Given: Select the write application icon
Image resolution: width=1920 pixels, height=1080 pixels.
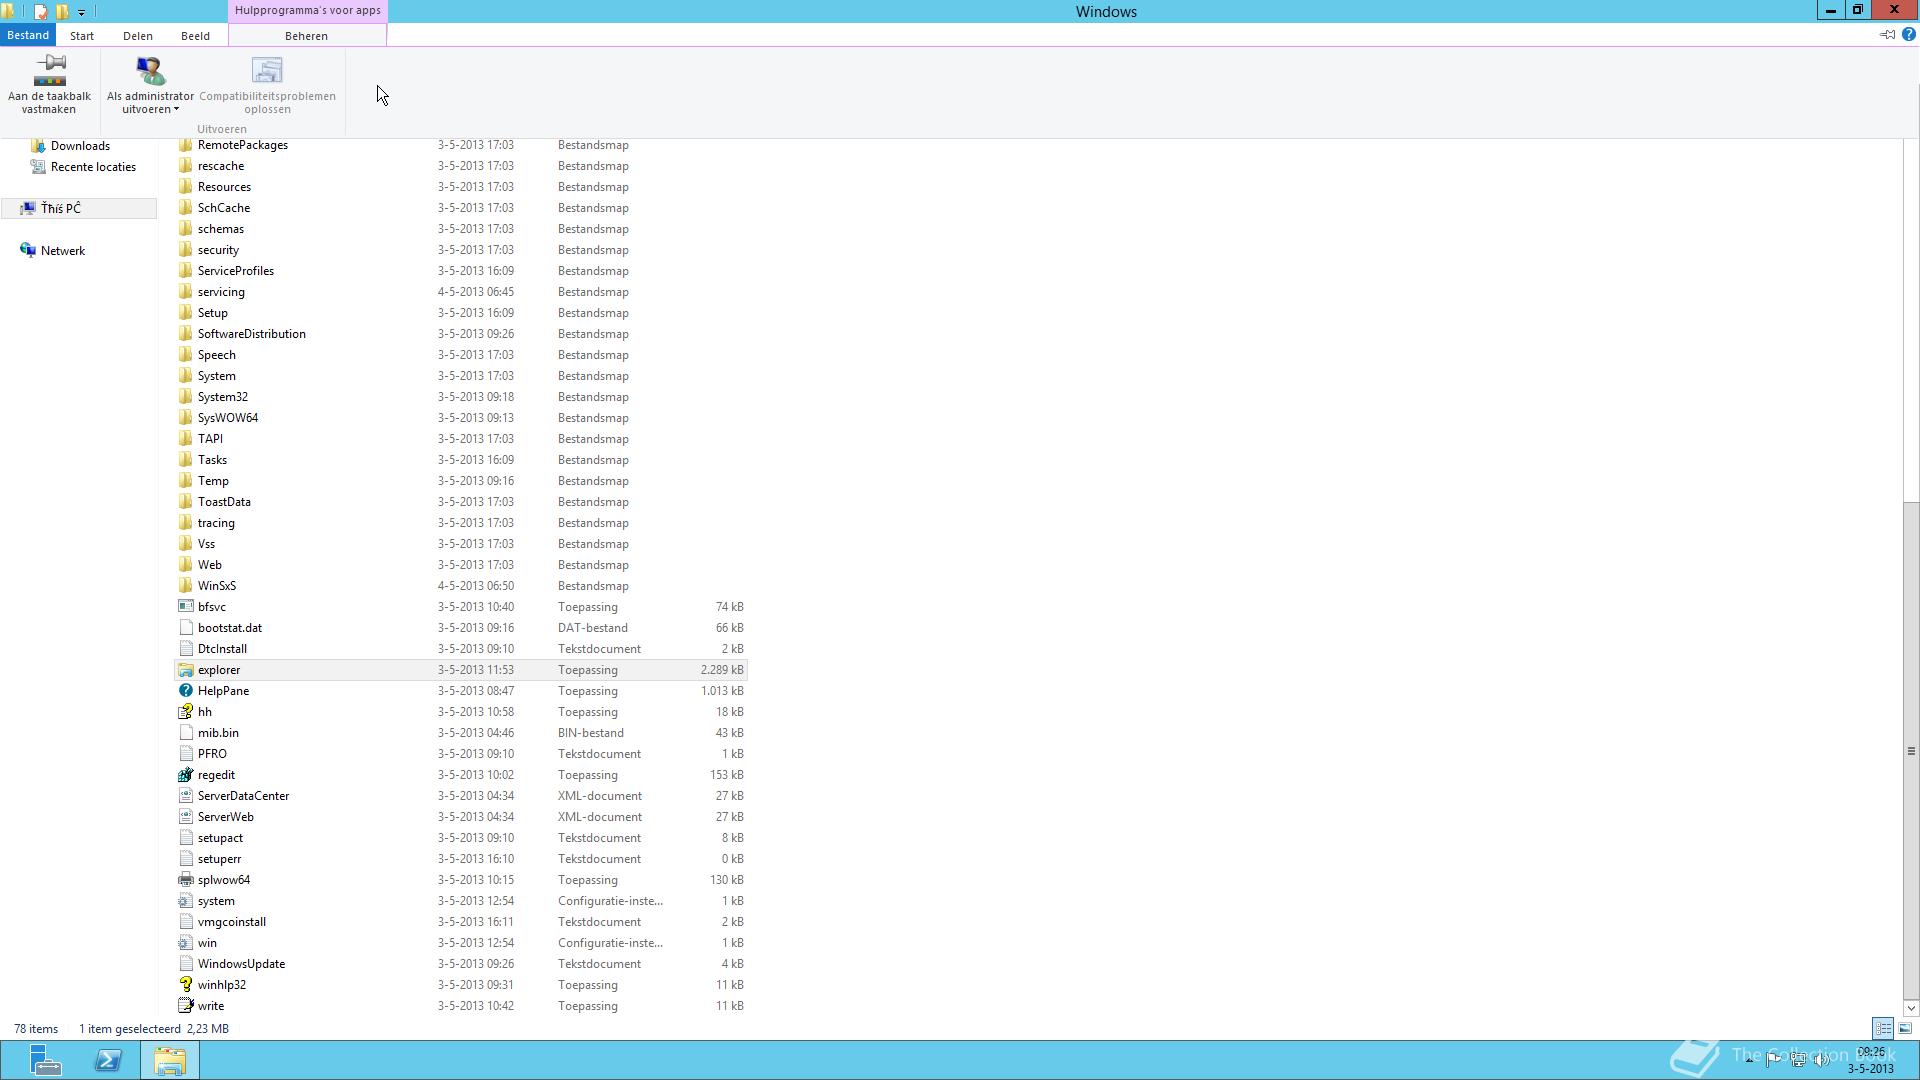Looking at the screenshot, I should [185, 1006].
